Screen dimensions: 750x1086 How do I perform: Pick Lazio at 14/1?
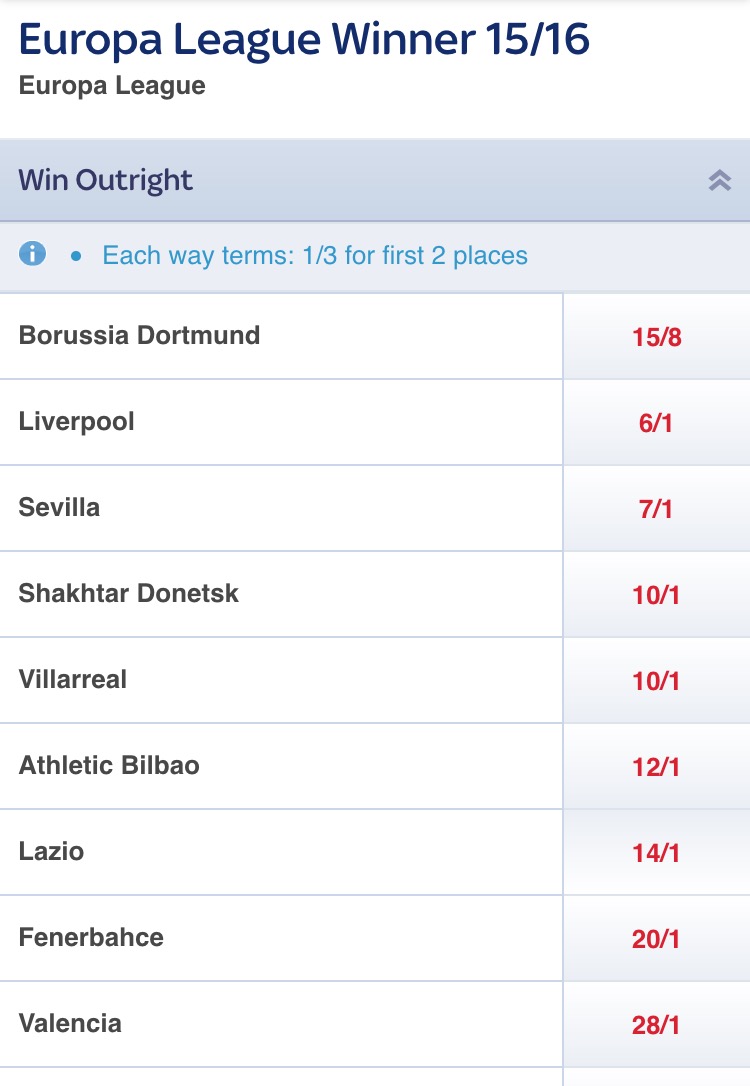coord(656,853)
